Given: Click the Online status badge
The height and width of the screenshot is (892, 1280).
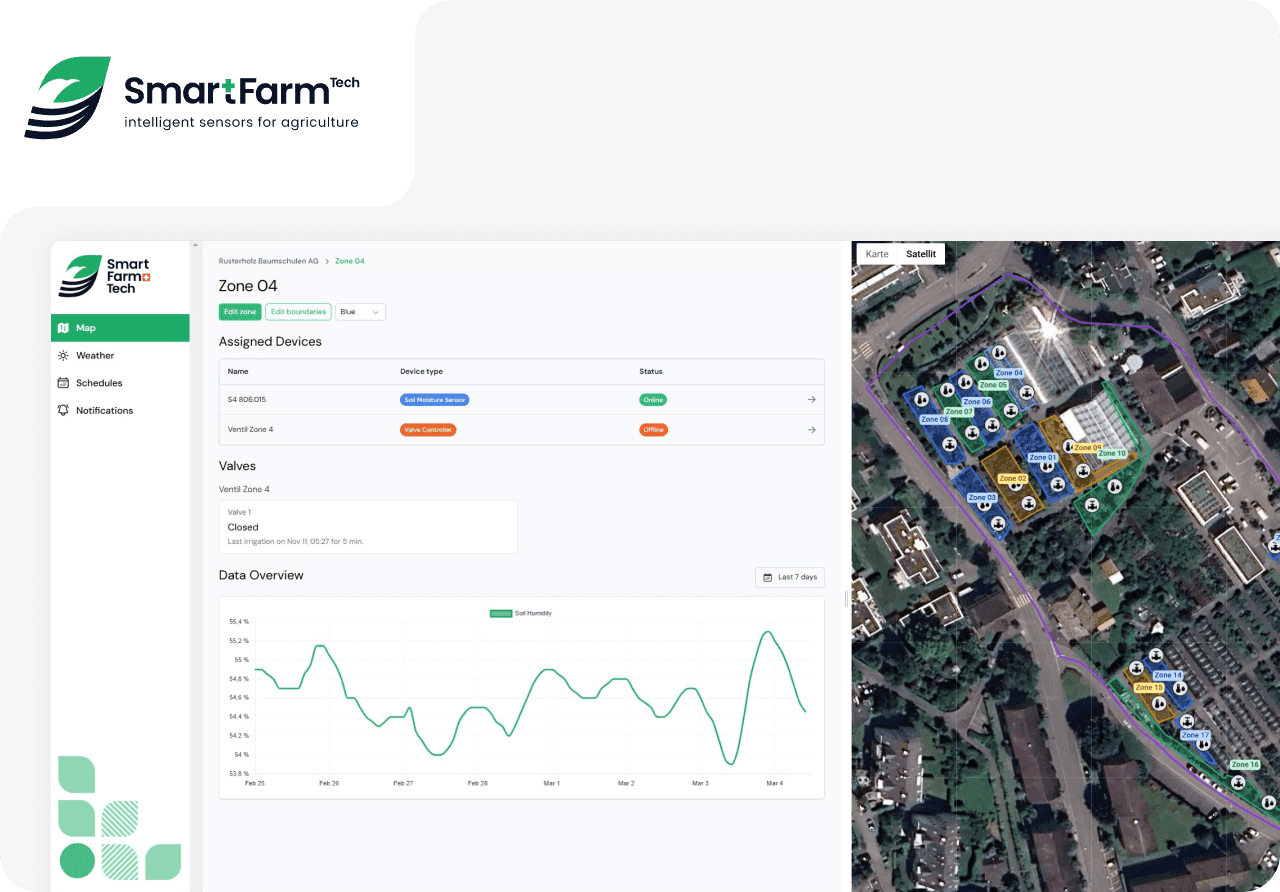Looking at the screenshot, I should point(653,400).
